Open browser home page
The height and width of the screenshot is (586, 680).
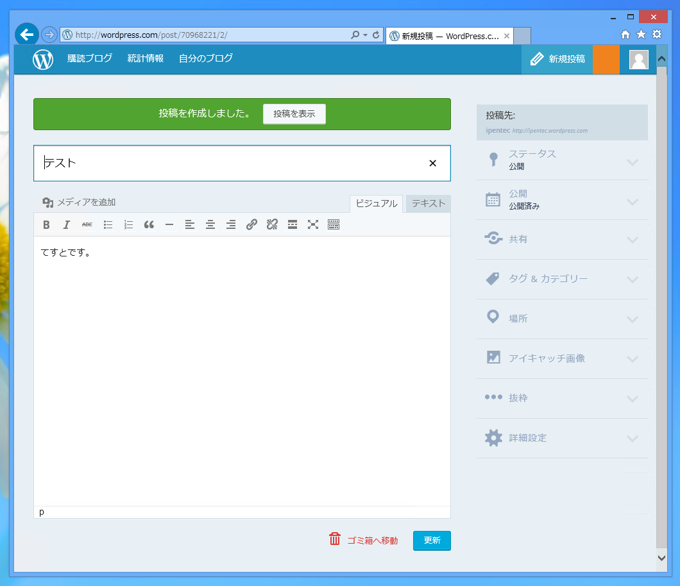pyautogui.click(x=625, y=34)
